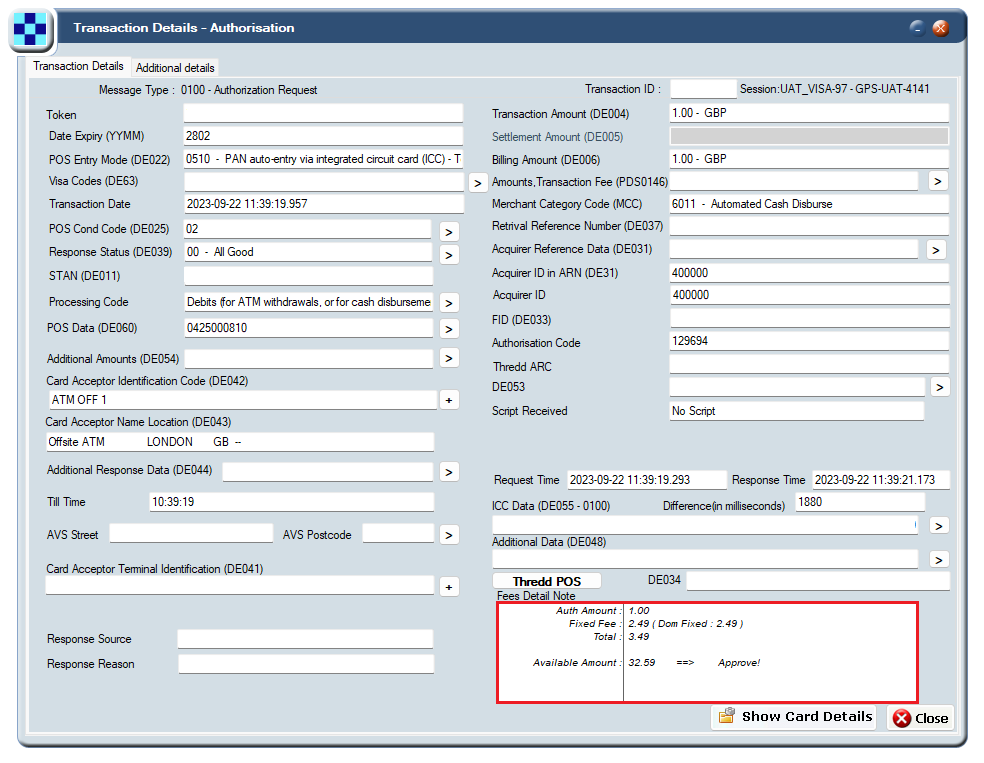This screenshot has height=763, width=984.
Task: Click the Additional Amounts (DE054) field
Action: pos(309,359)
